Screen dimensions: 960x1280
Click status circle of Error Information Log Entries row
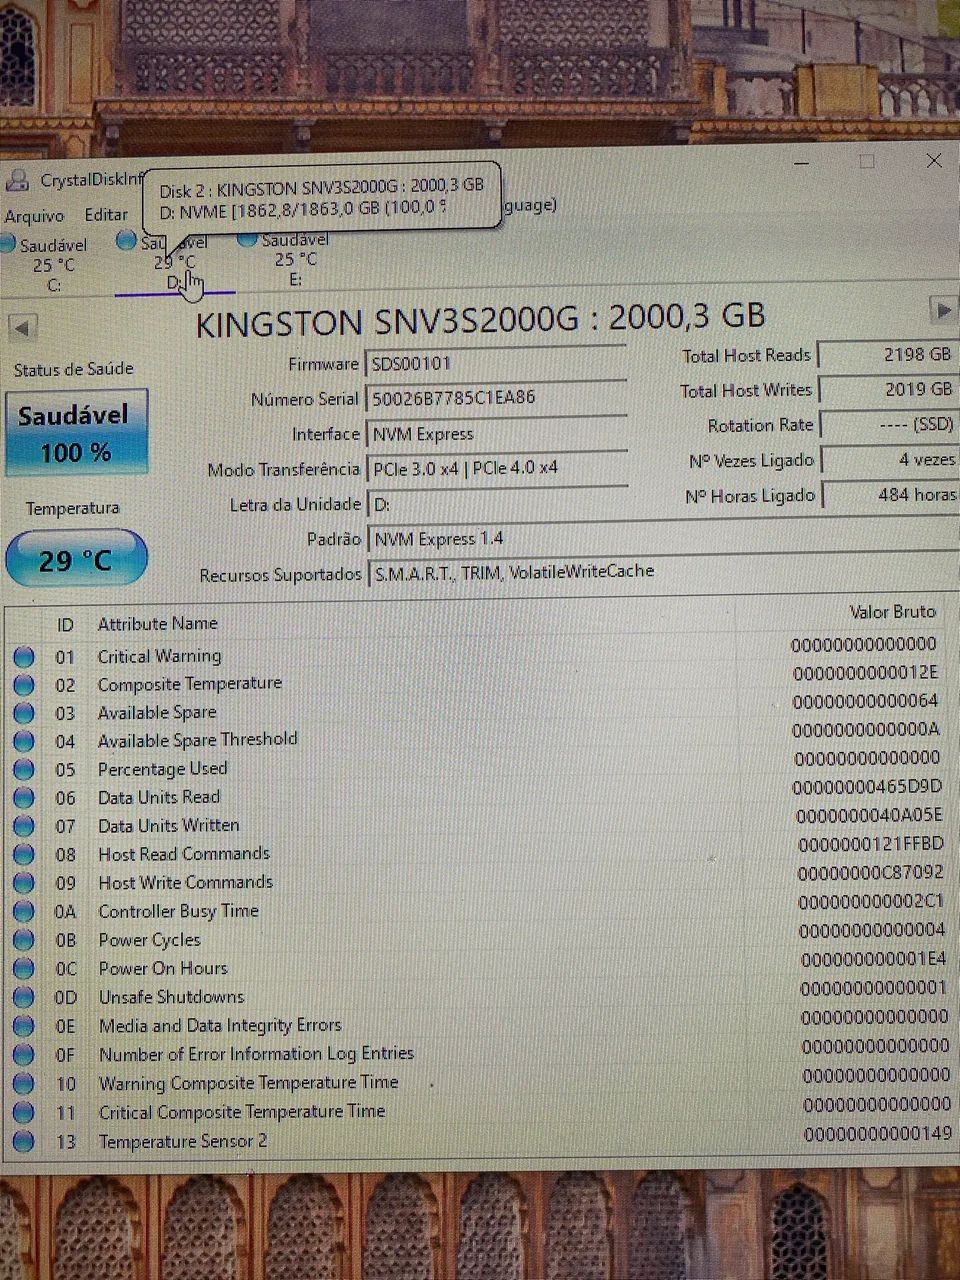click(24, 1055)
